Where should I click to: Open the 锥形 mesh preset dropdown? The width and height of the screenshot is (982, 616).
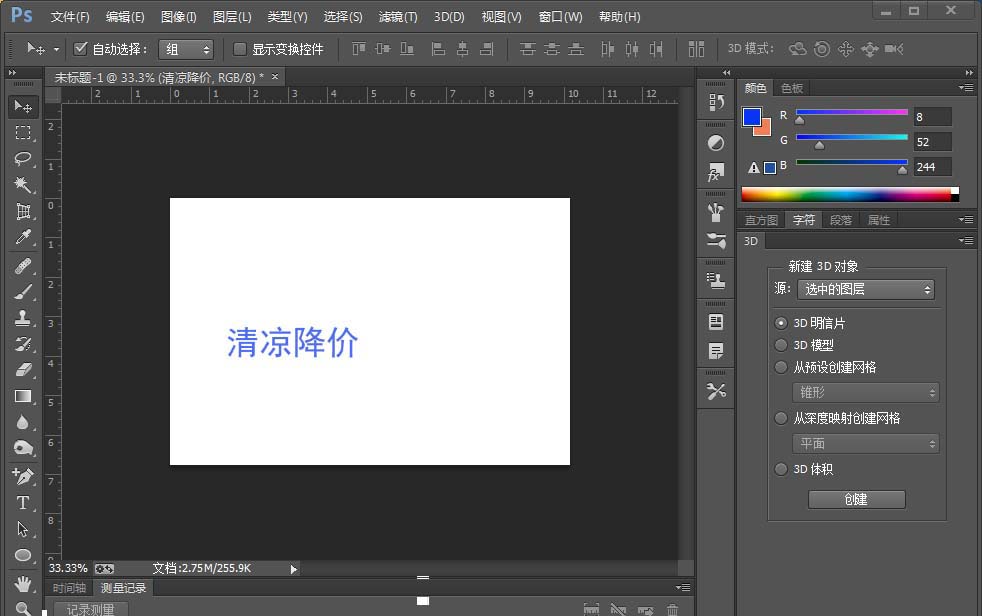(x=866, y=392)
